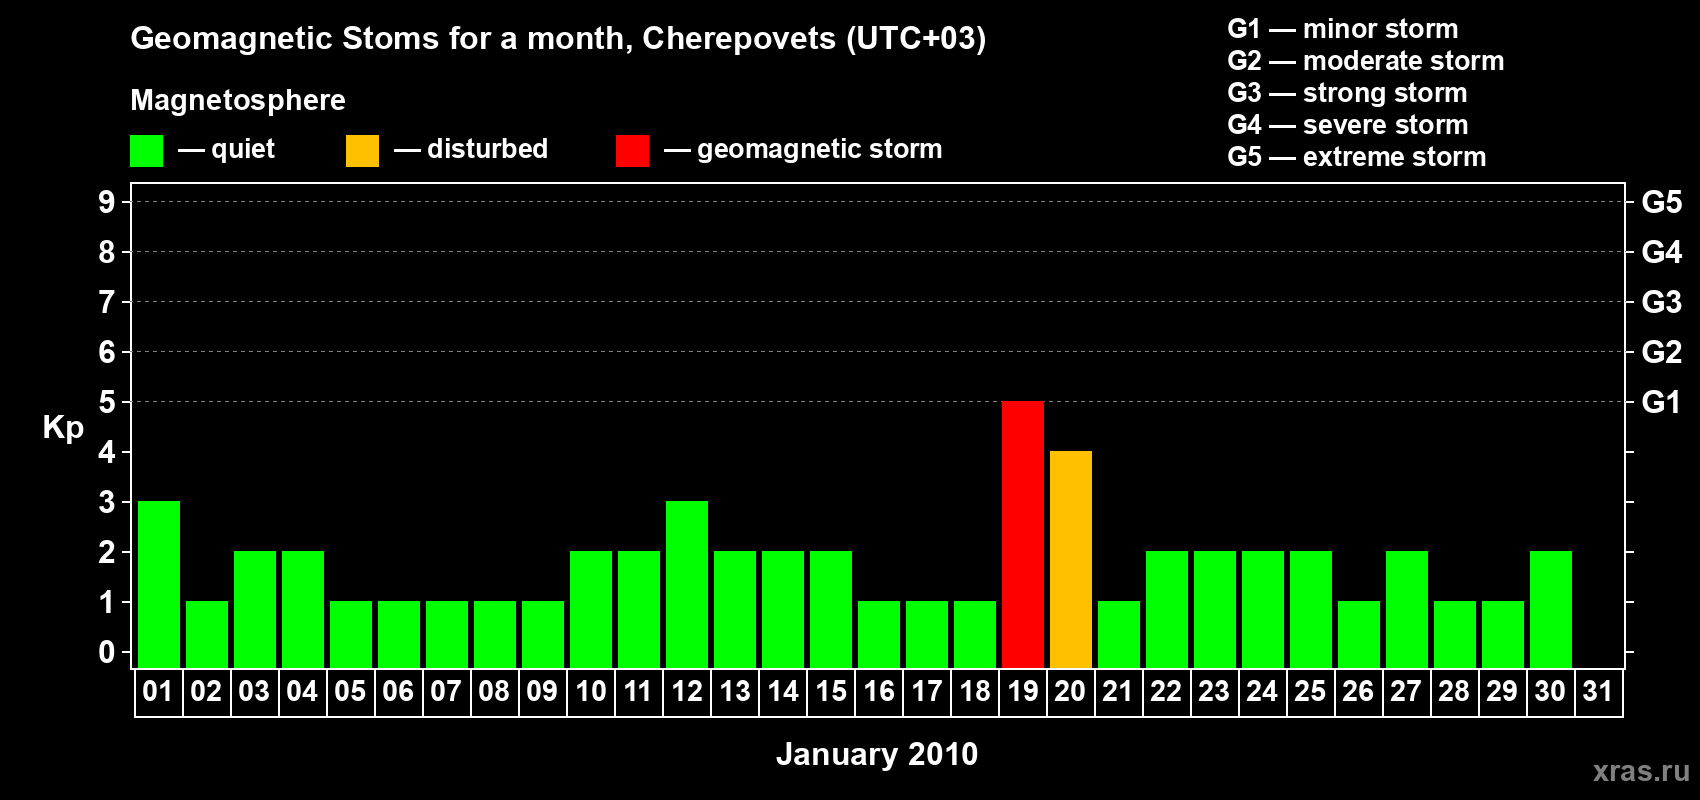Click the day 28 label on the axis
Image resolution: width=1700 pixels, height=800 pixels.
click(x=1454, y=691)
